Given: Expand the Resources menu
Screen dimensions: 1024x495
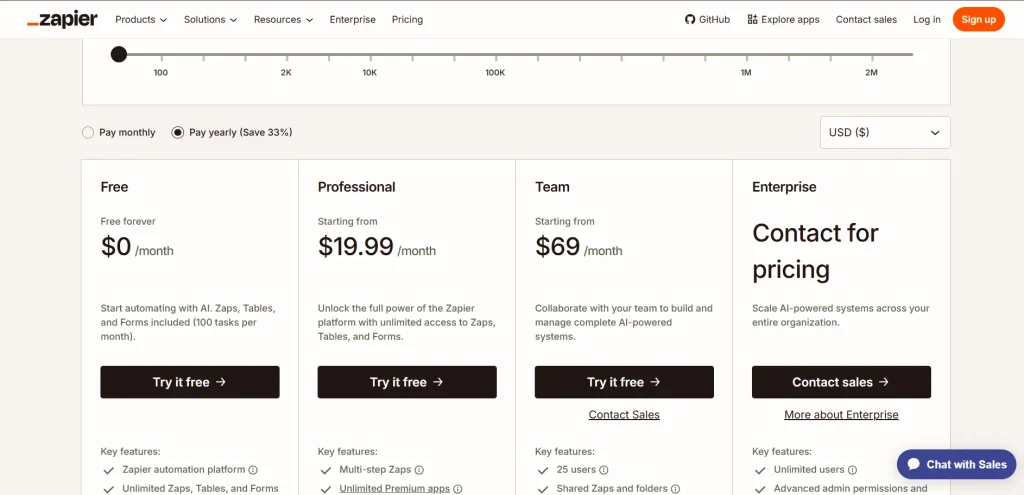Looking at the screenshot, I should click(283, 20).
